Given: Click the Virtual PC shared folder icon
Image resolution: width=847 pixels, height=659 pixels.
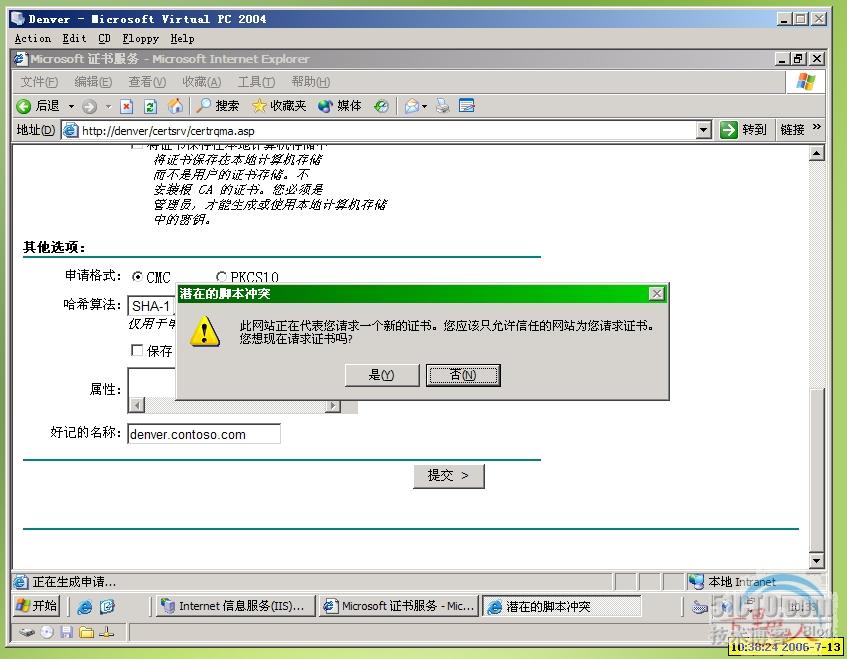Looking at the screenshot, I should click(x=86, y=632).
